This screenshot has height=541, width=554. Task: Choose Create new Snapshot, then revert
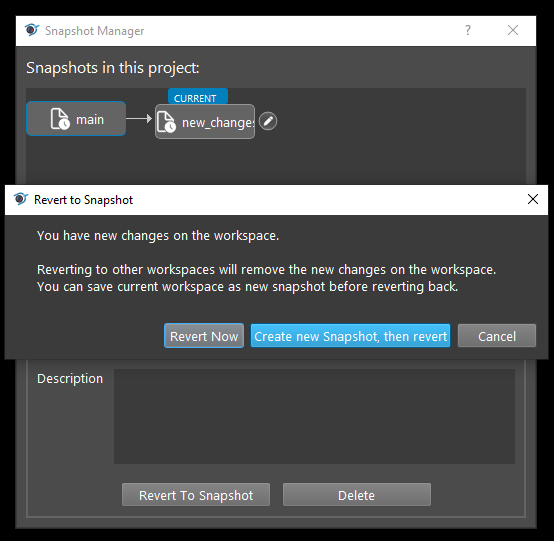tap(350, 336)
